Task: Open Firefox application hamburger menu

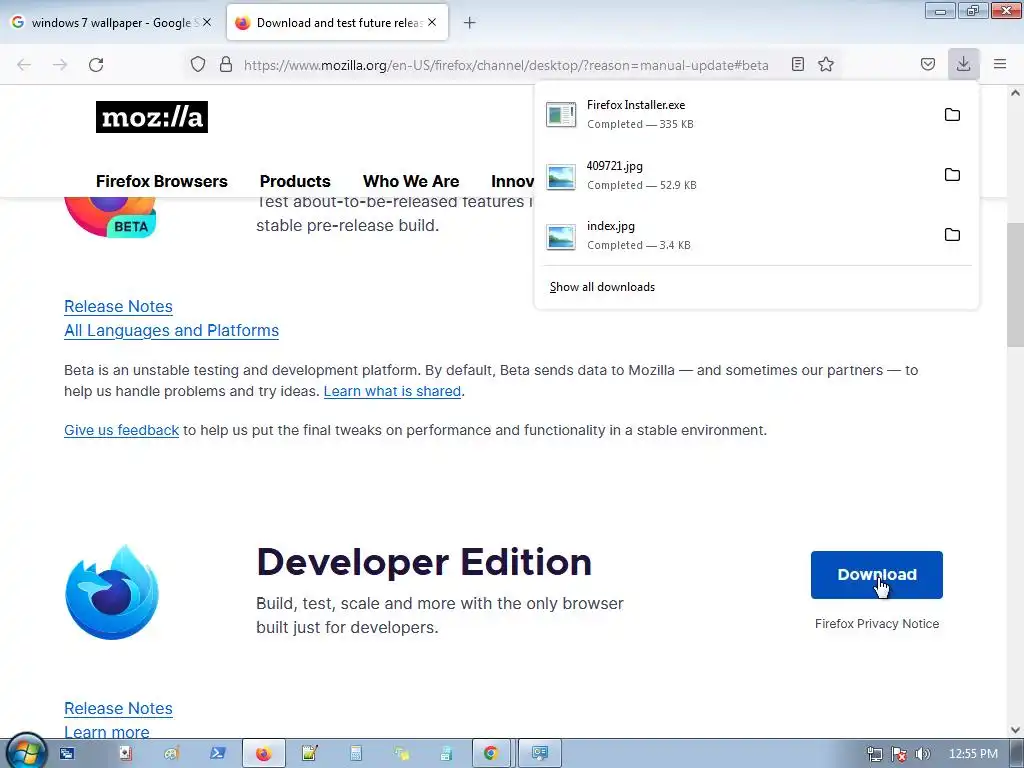Action: tap(1000, 64)
